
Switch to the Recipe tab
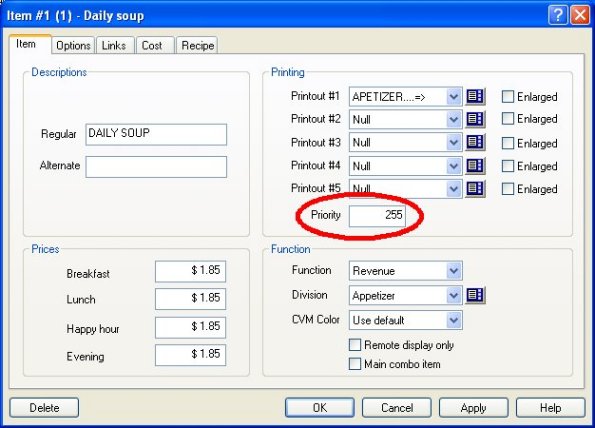point(197,46)
